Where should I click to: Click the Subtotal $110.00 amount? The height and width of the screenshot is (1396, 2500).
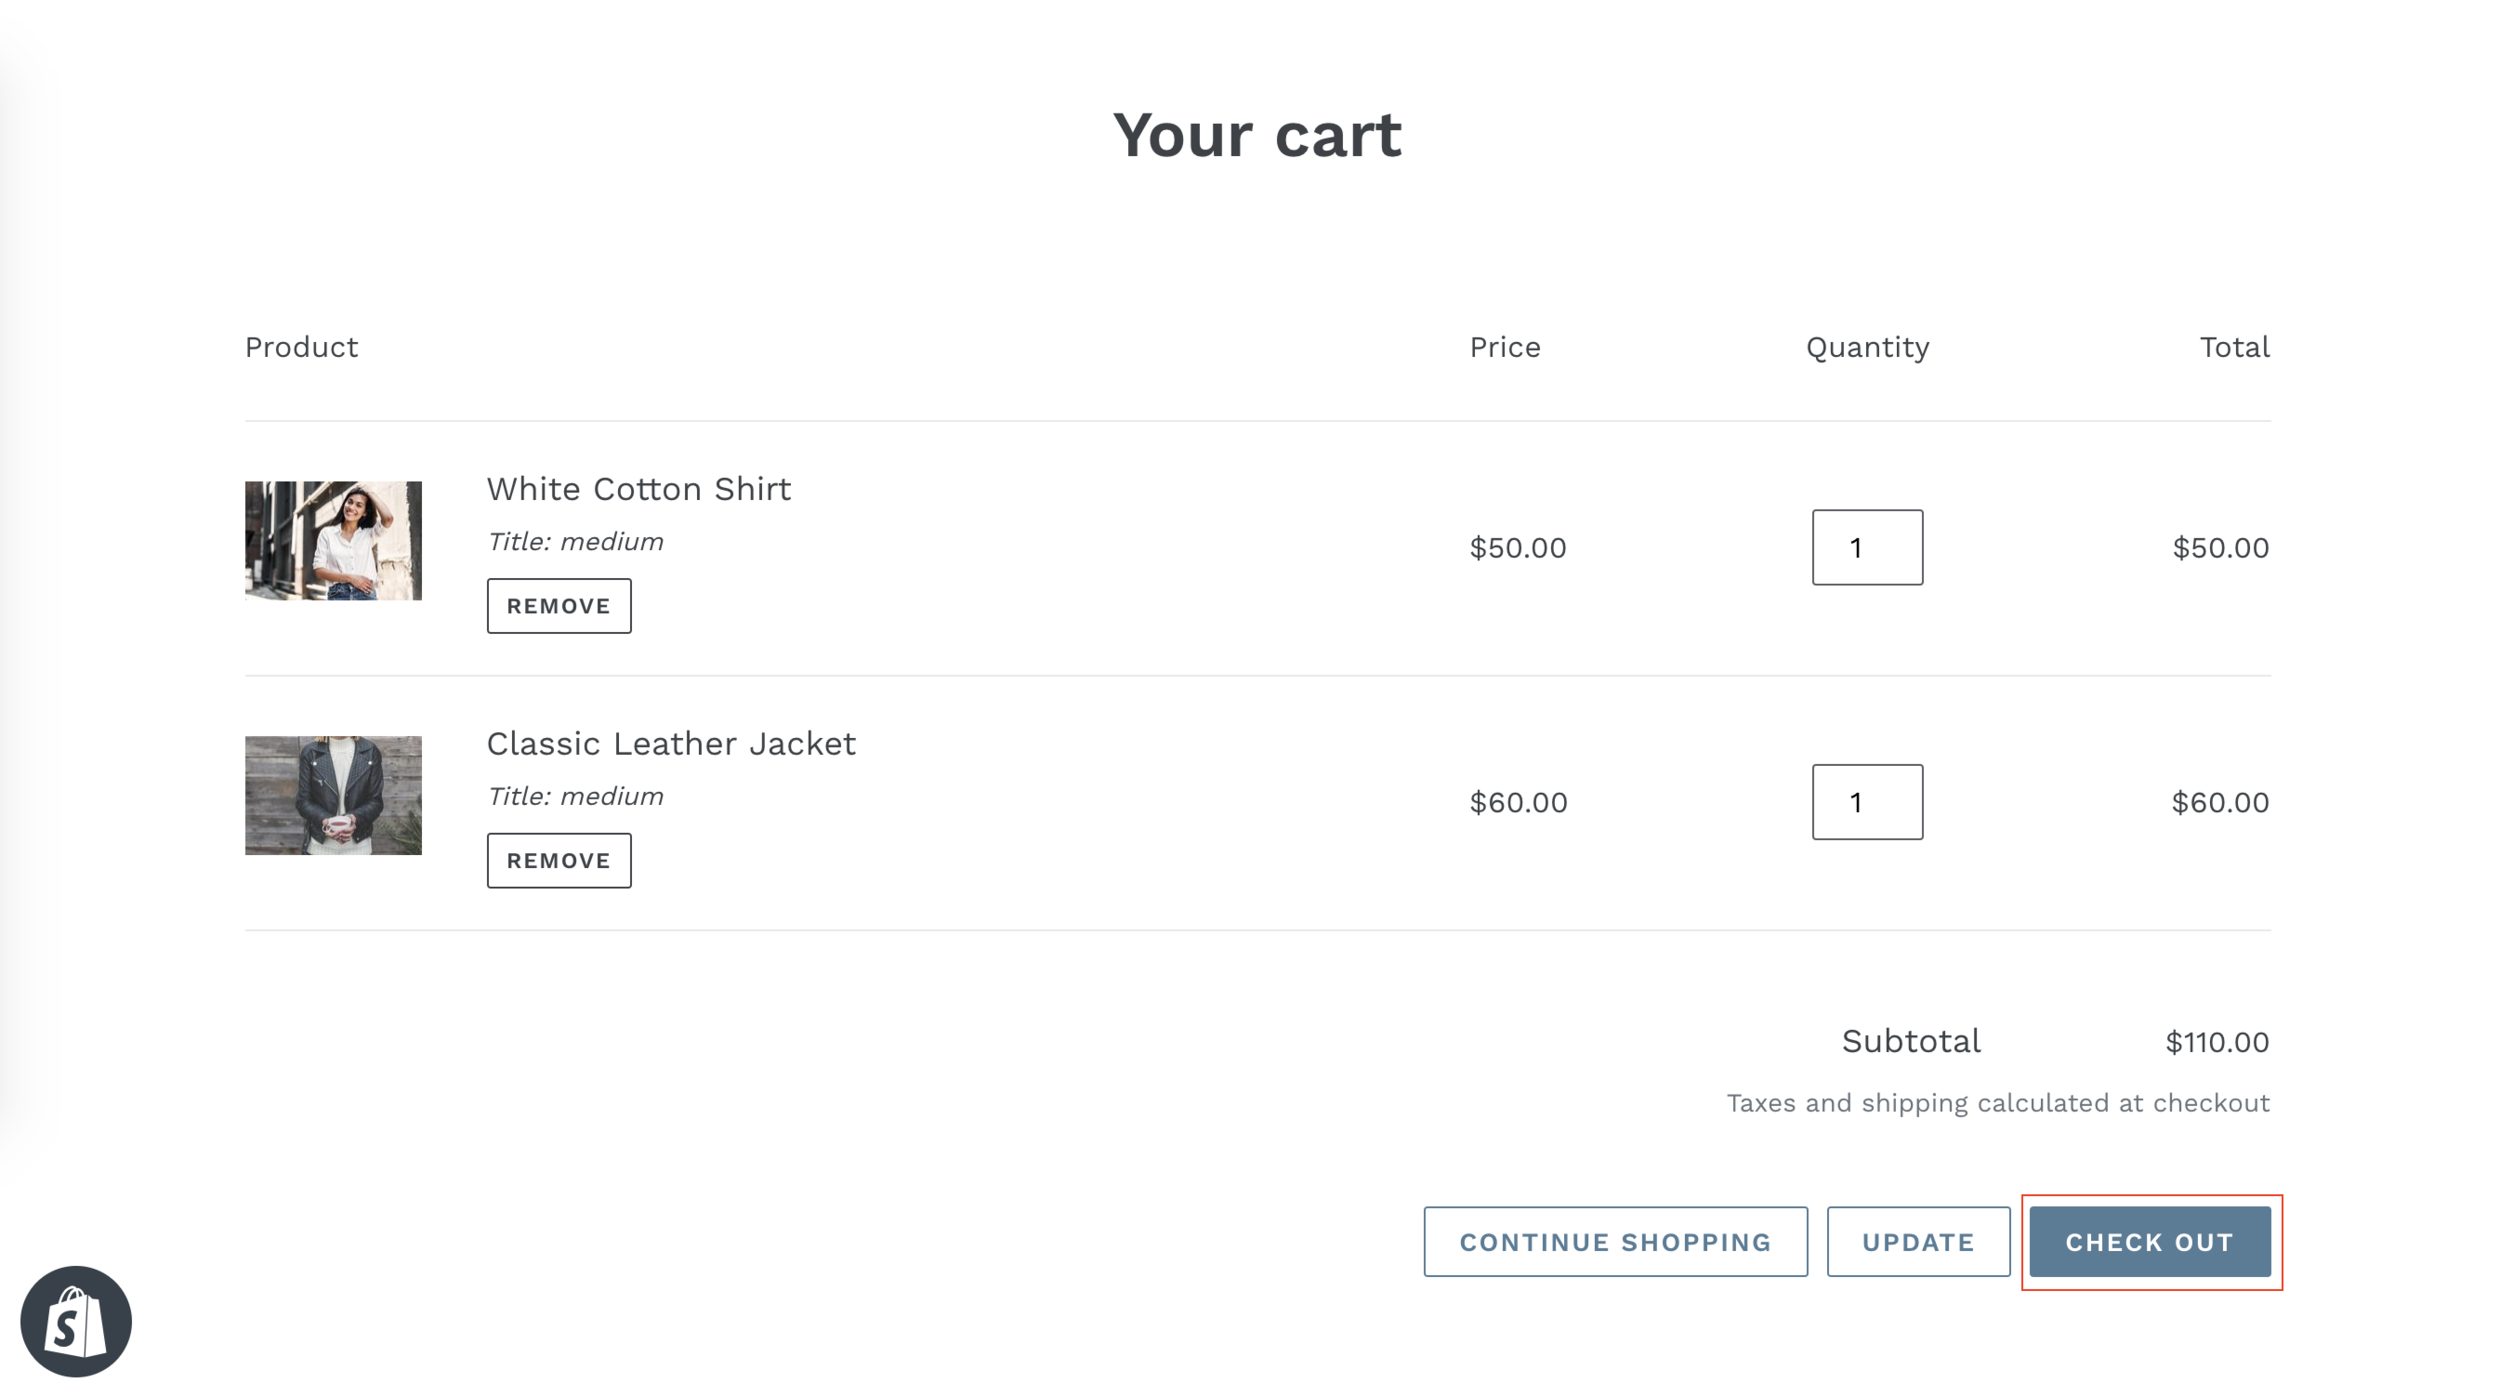point(2217,1042)
